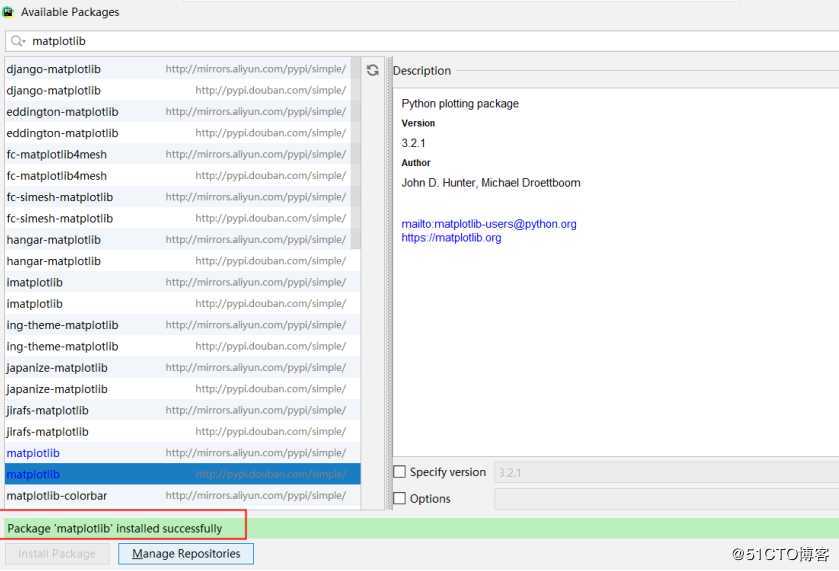Select hangar-matplotlib from douban mirror
The width and height of the screenshot is (839, 571).
coord(182,261)
